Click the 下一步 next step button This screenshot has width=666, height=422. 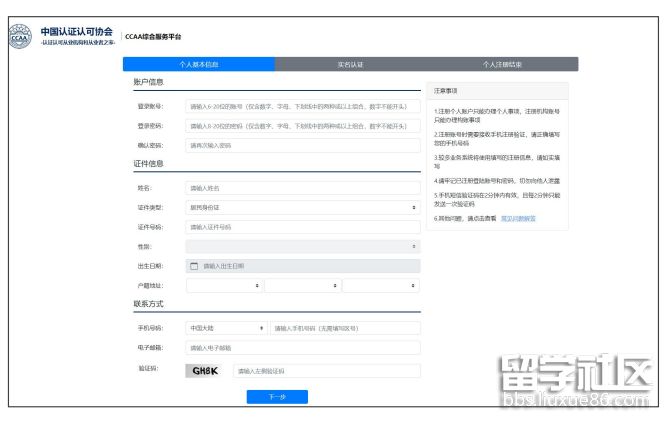(277, 397)
